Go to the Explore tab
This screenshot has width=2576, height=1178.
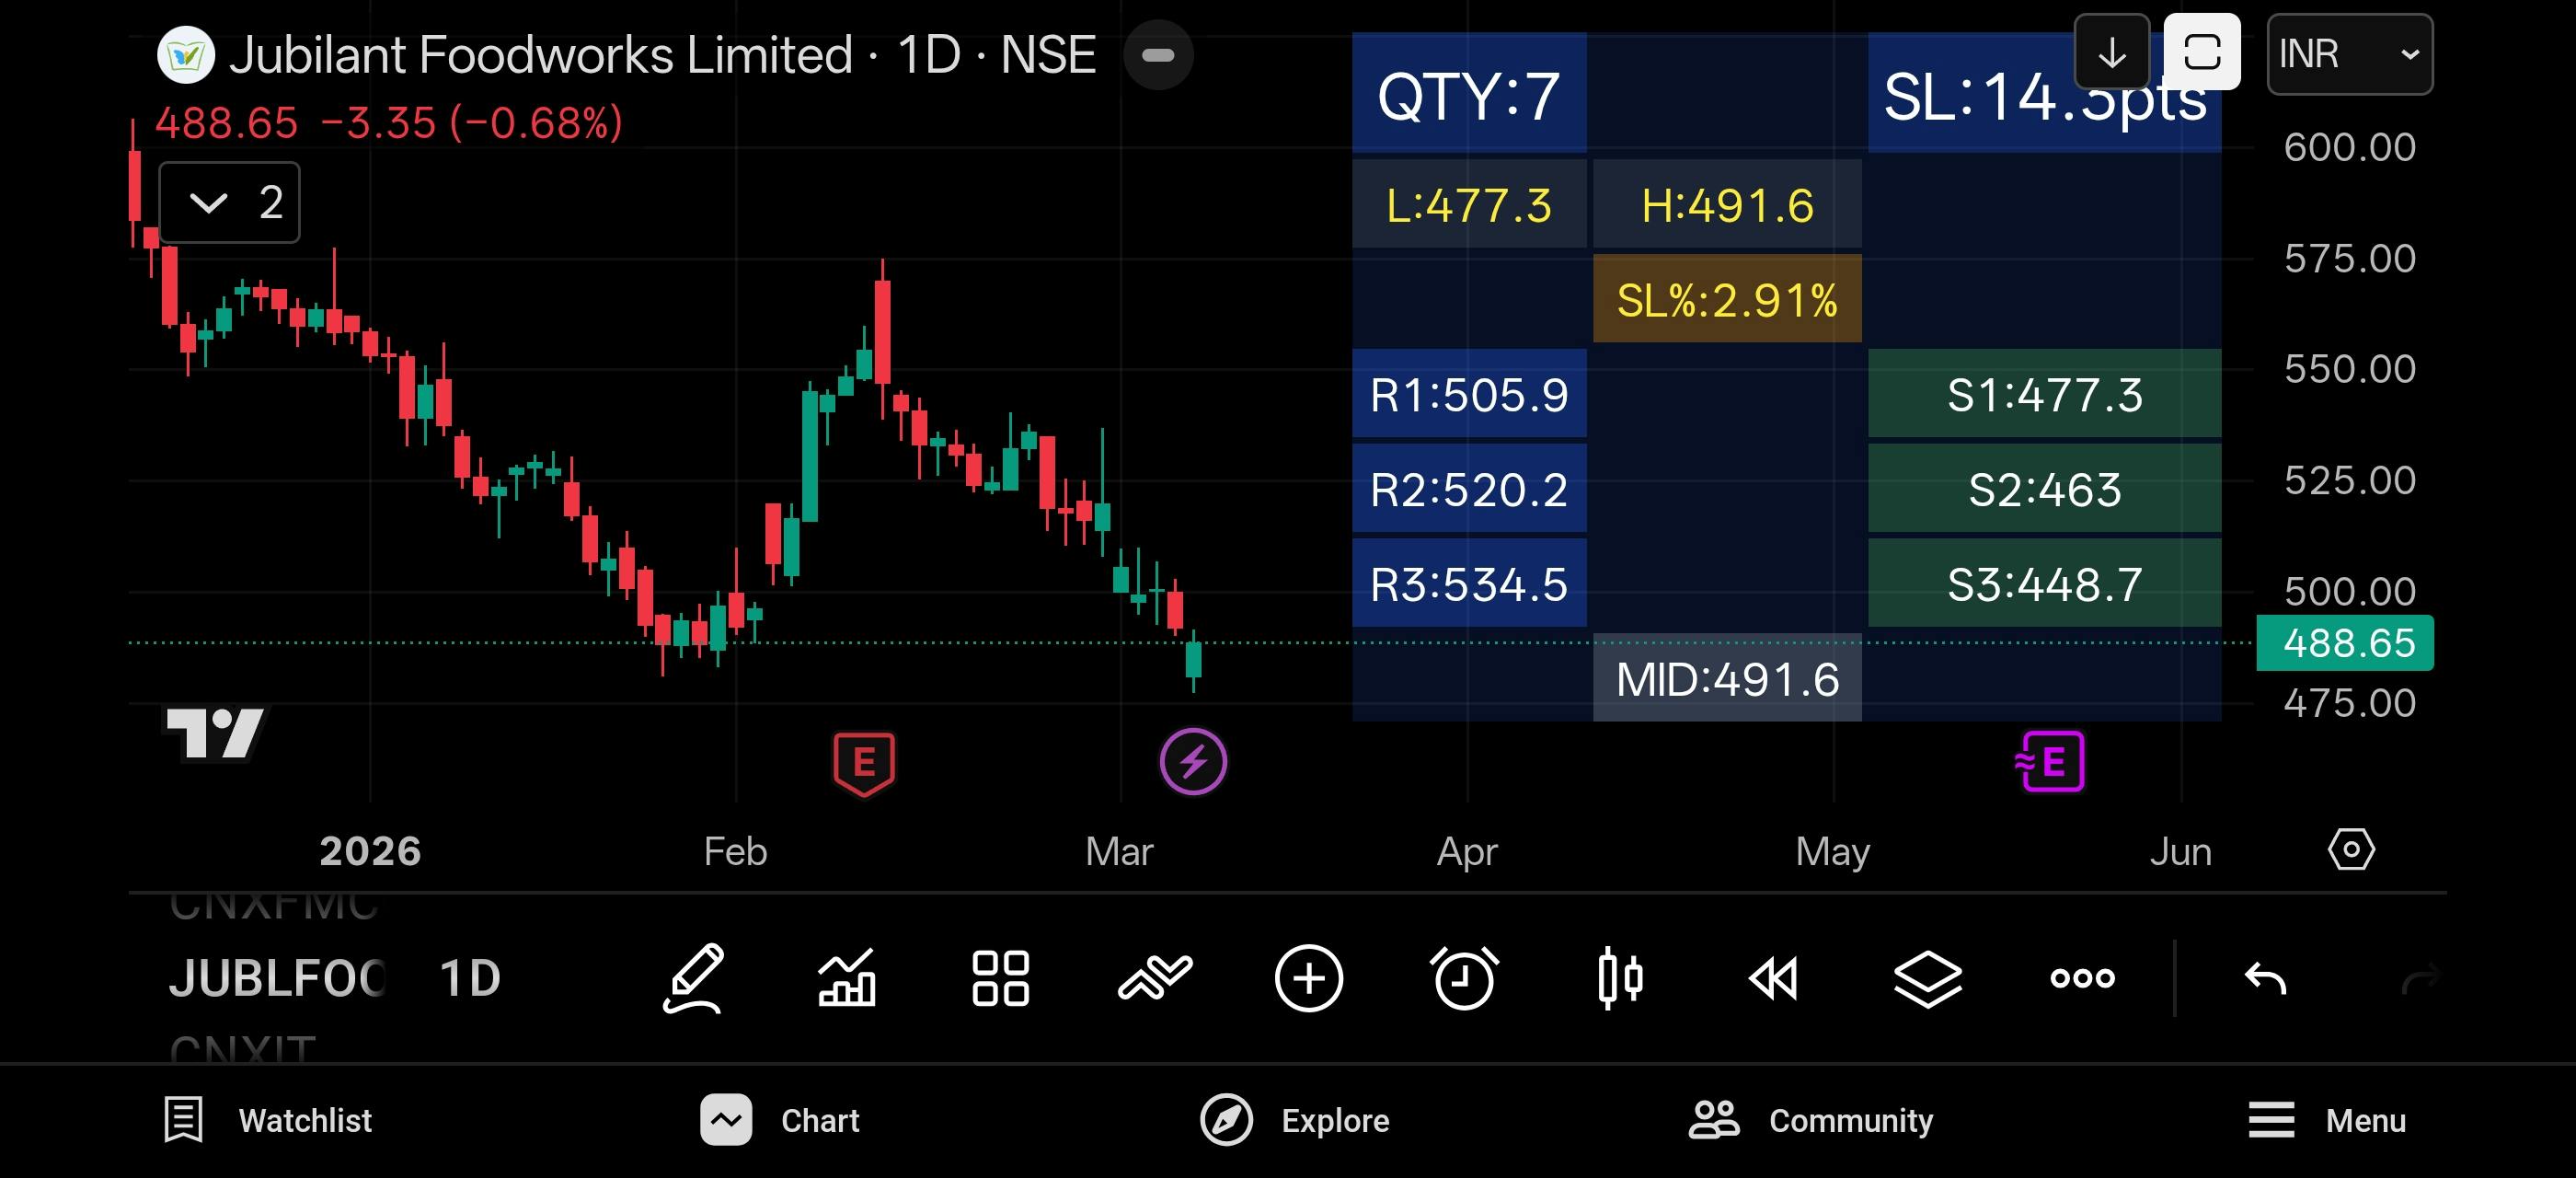[x=1295, y=1120]
